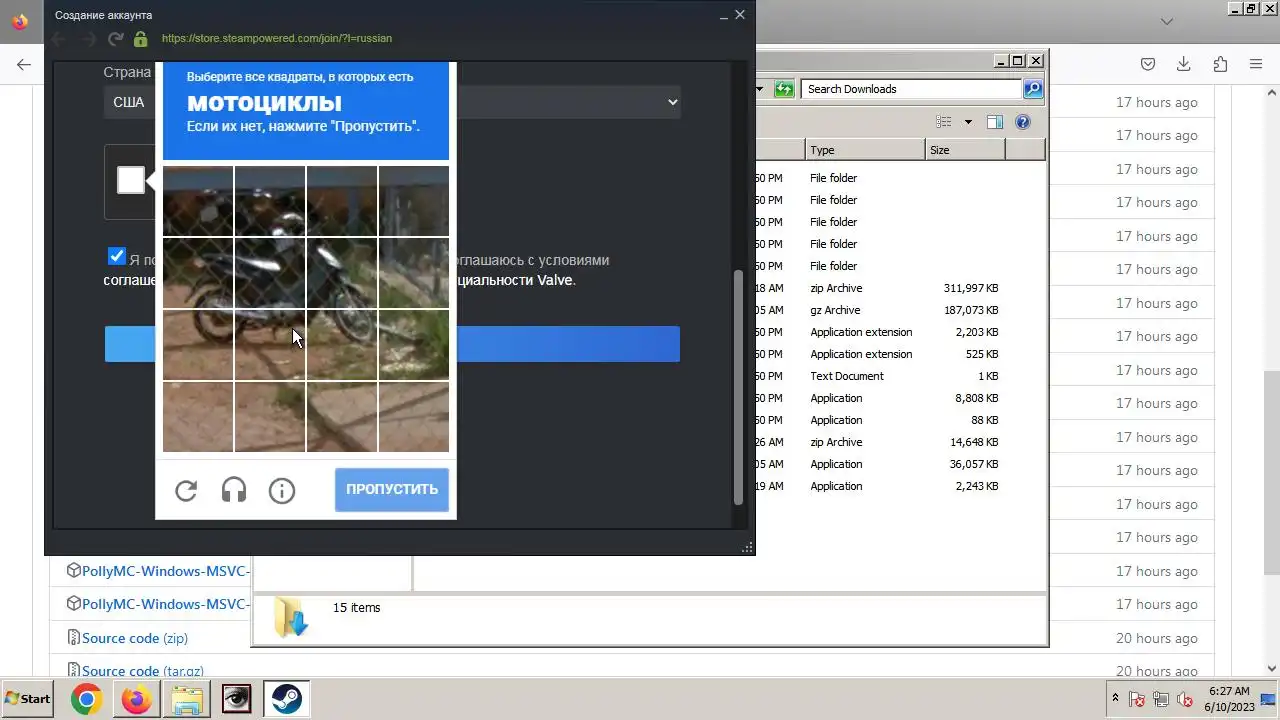1280x720 pixels.
Task: Select the Text Document row in Explorer
Action: tap(900, 376)
